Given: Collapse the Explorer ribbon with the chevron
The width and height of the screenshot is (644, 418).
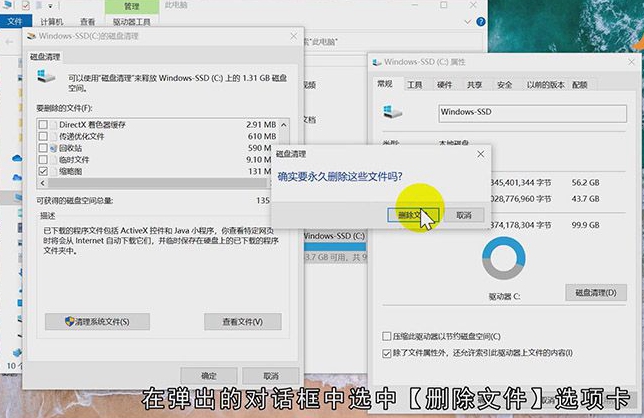Looking at the screenshot, I should pyautogui.click(x=467, y=21).
